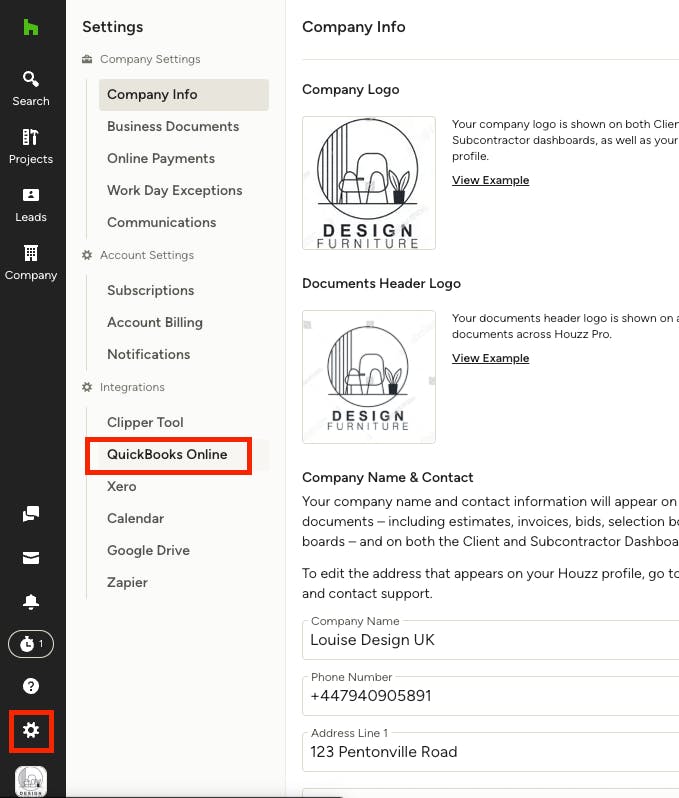
Task: Open the settings gear icon
Action: (31, 730)
